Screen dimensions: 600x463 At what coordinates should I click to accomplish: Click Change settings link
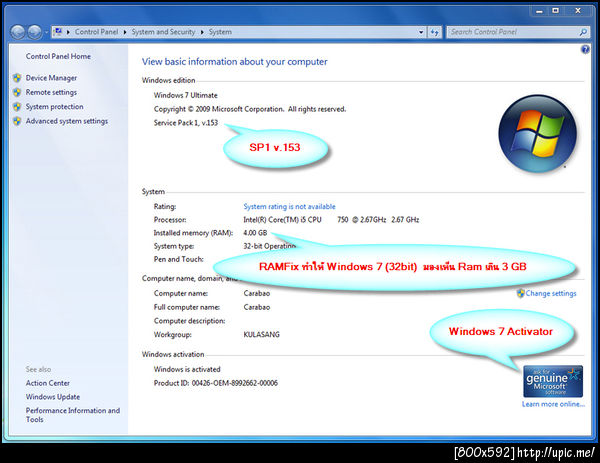(551, 293)
